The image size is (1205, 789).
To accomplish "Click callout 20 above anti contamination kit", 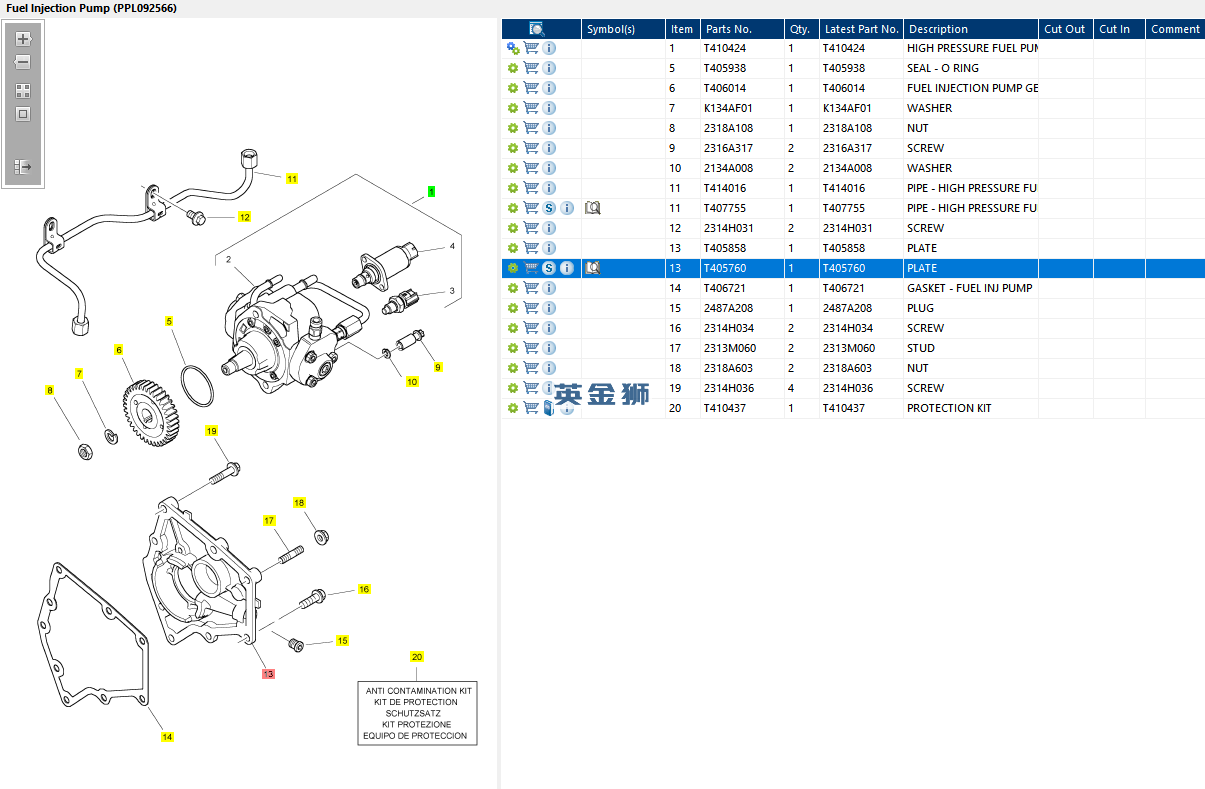I will [x=417, y=657].
